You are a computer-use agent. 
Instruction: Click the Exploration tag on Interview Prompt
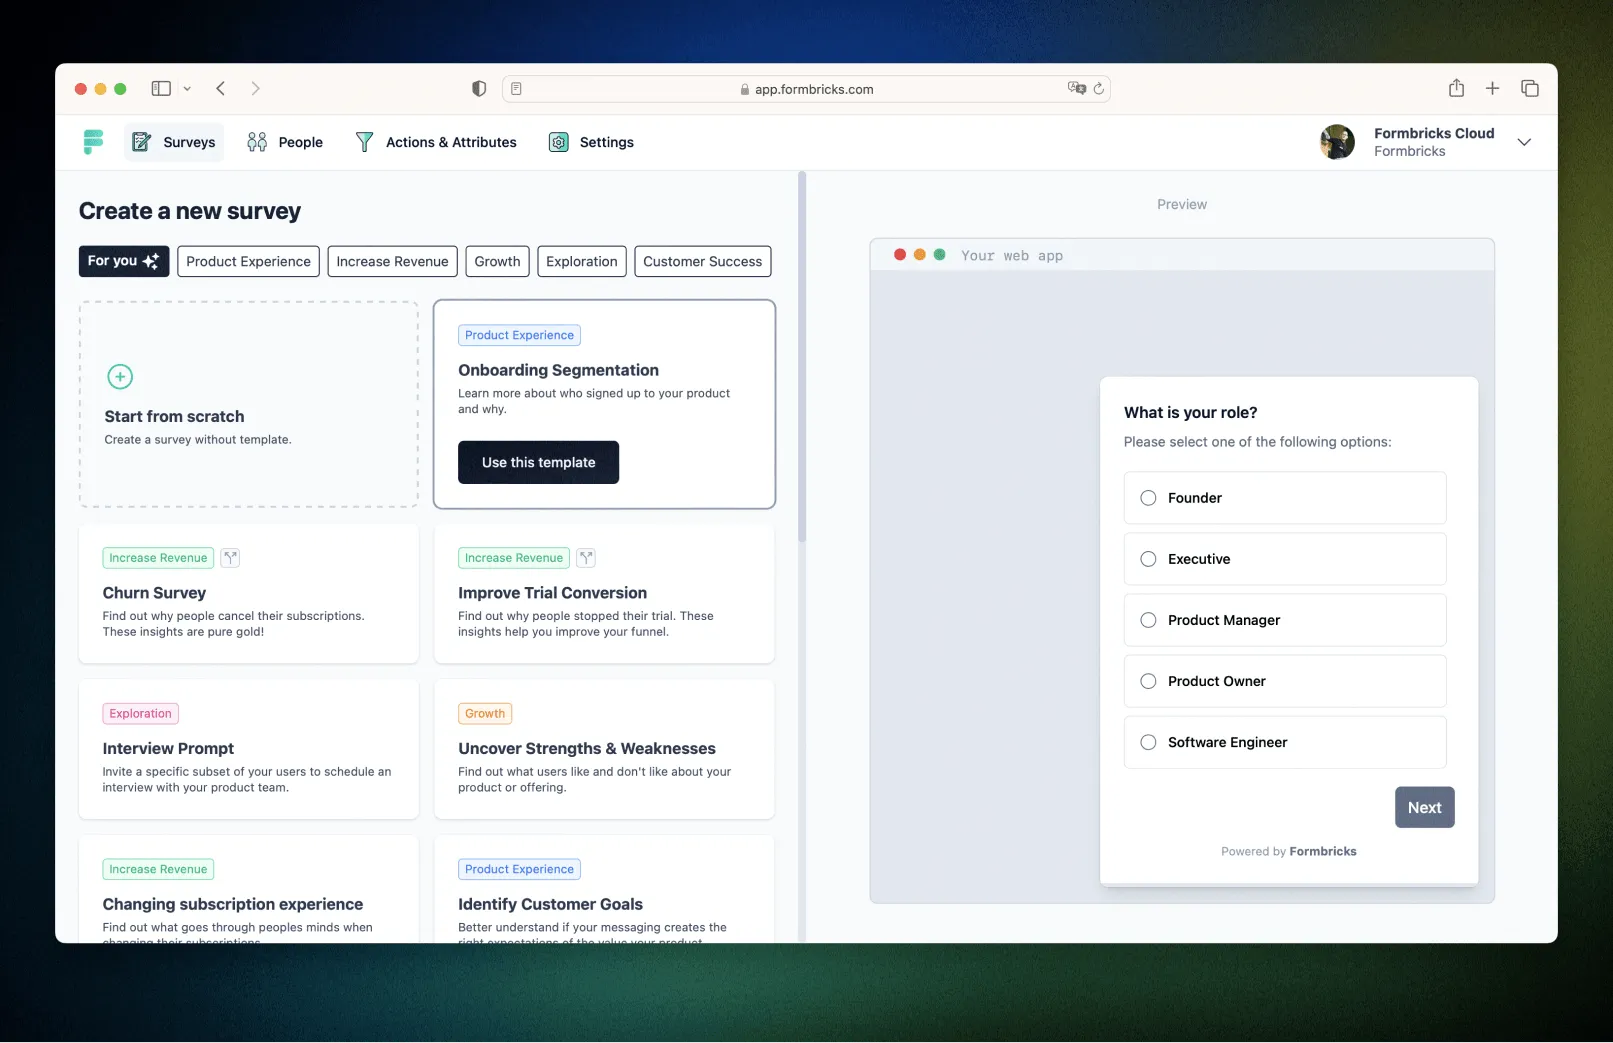point(140,714)
